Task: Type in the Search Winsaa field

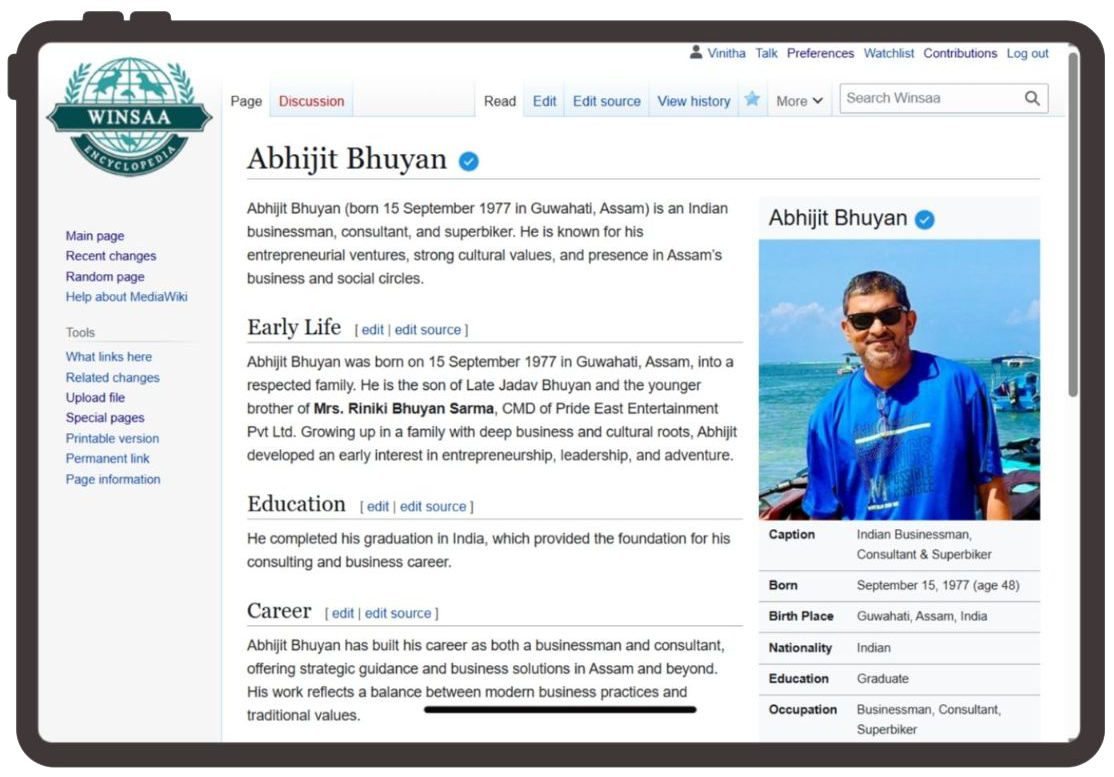Action: pyautogui.click(x=930, y=98)
